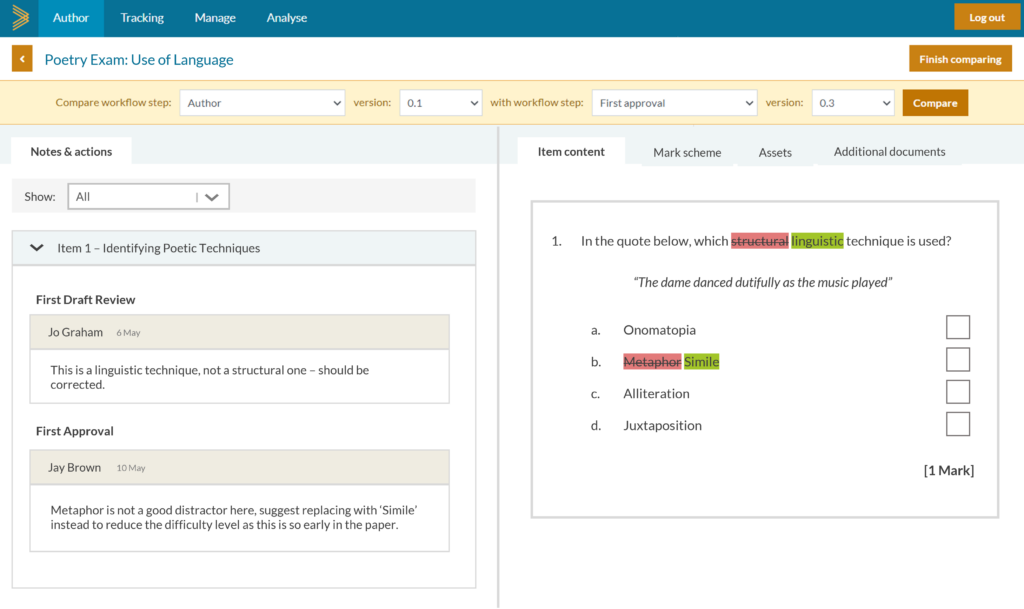Collapse the Item 1 chevron icon
The height and width of the screenshot is (609, 1024).
point(37,248)
